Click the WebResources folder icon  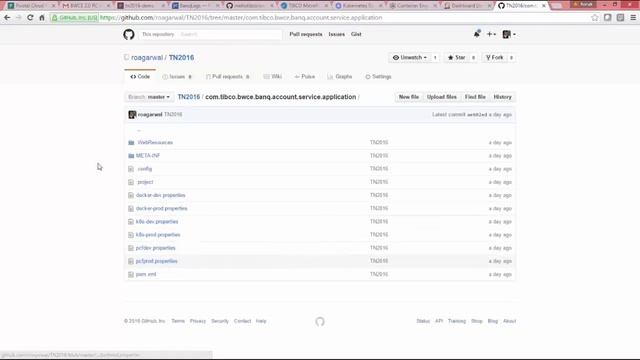coord(131,142)
